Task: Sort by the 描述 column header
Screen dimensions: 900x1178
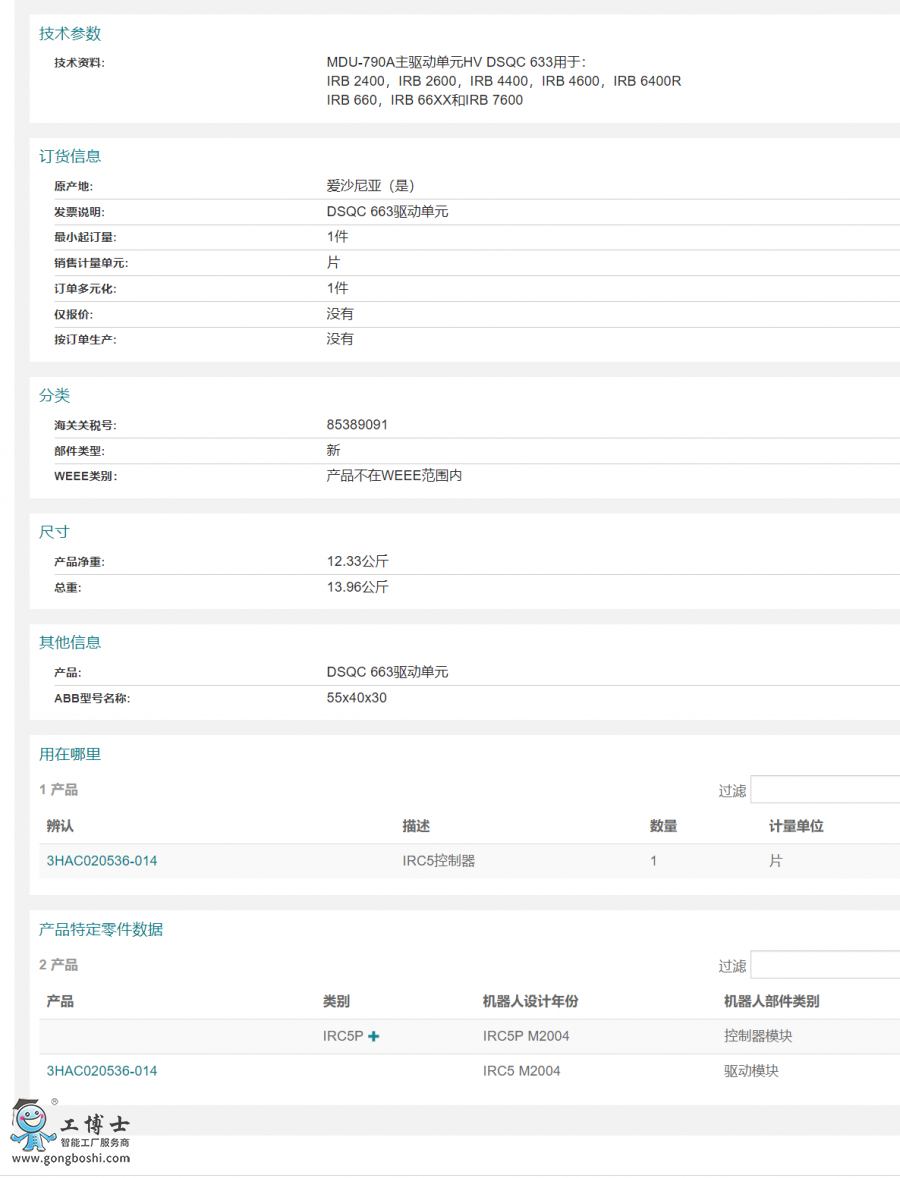Action: click(416, 826)
